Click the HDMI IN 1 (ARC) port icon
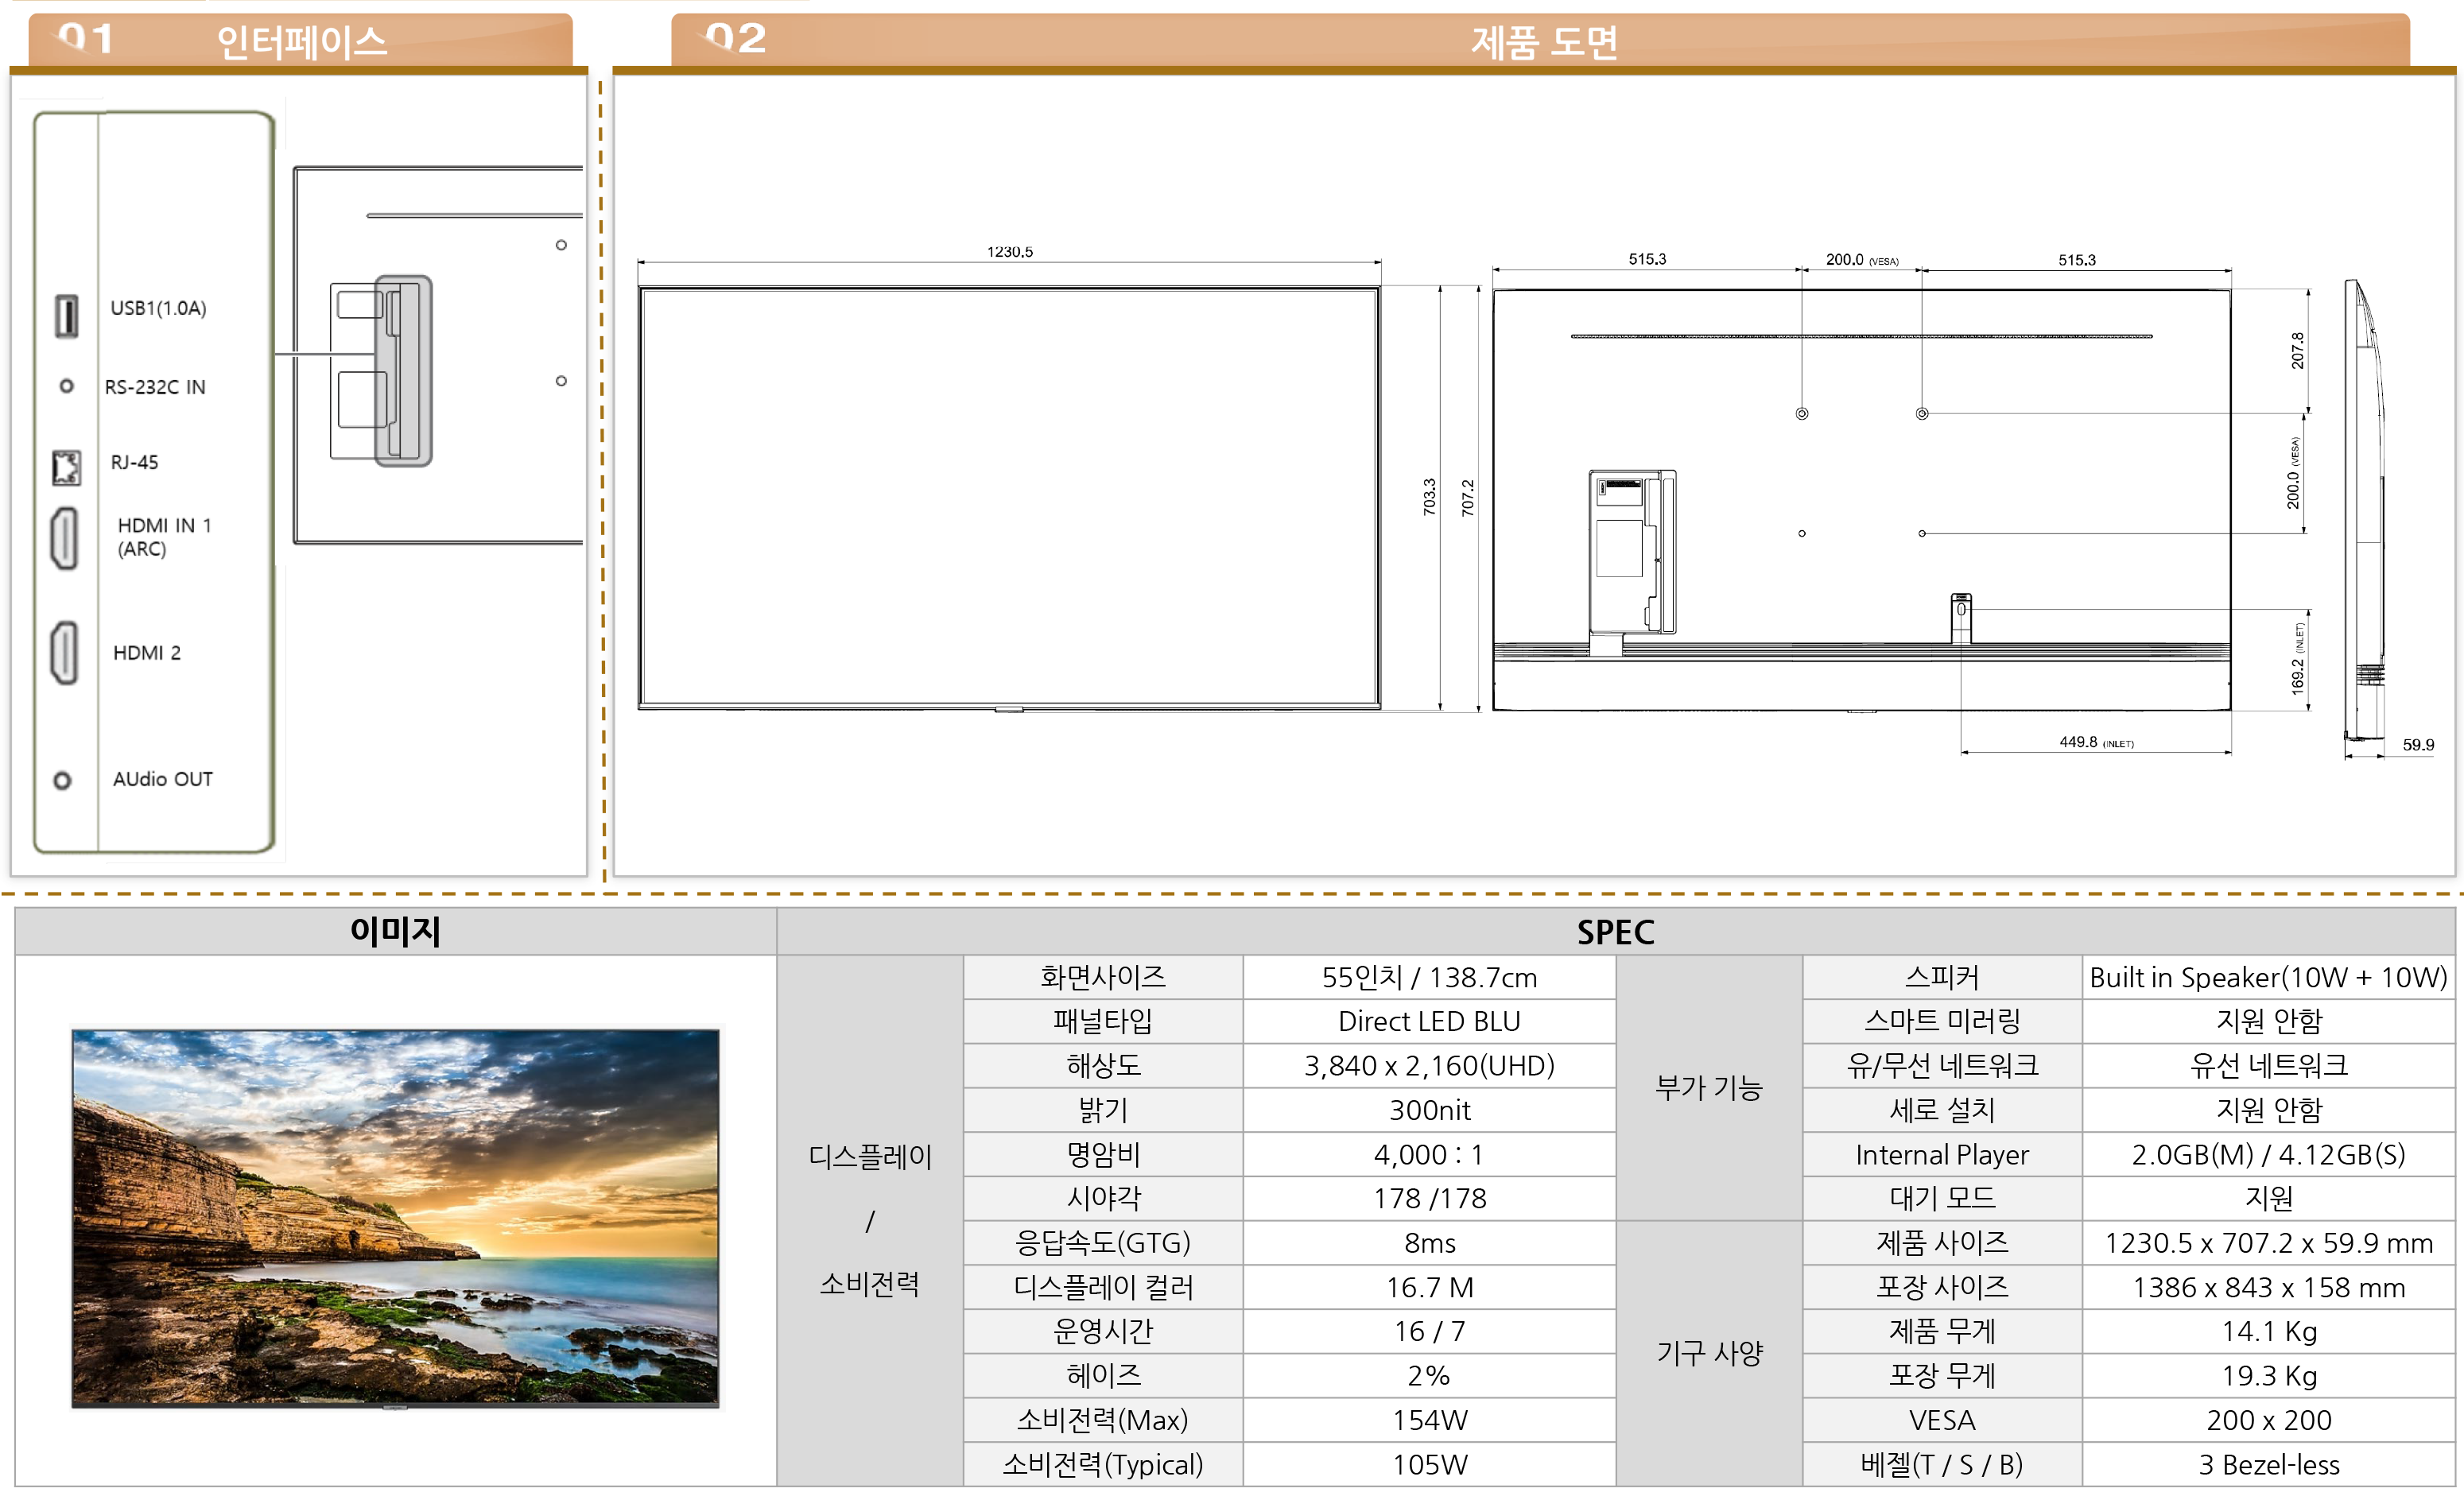 click(64, 538)
